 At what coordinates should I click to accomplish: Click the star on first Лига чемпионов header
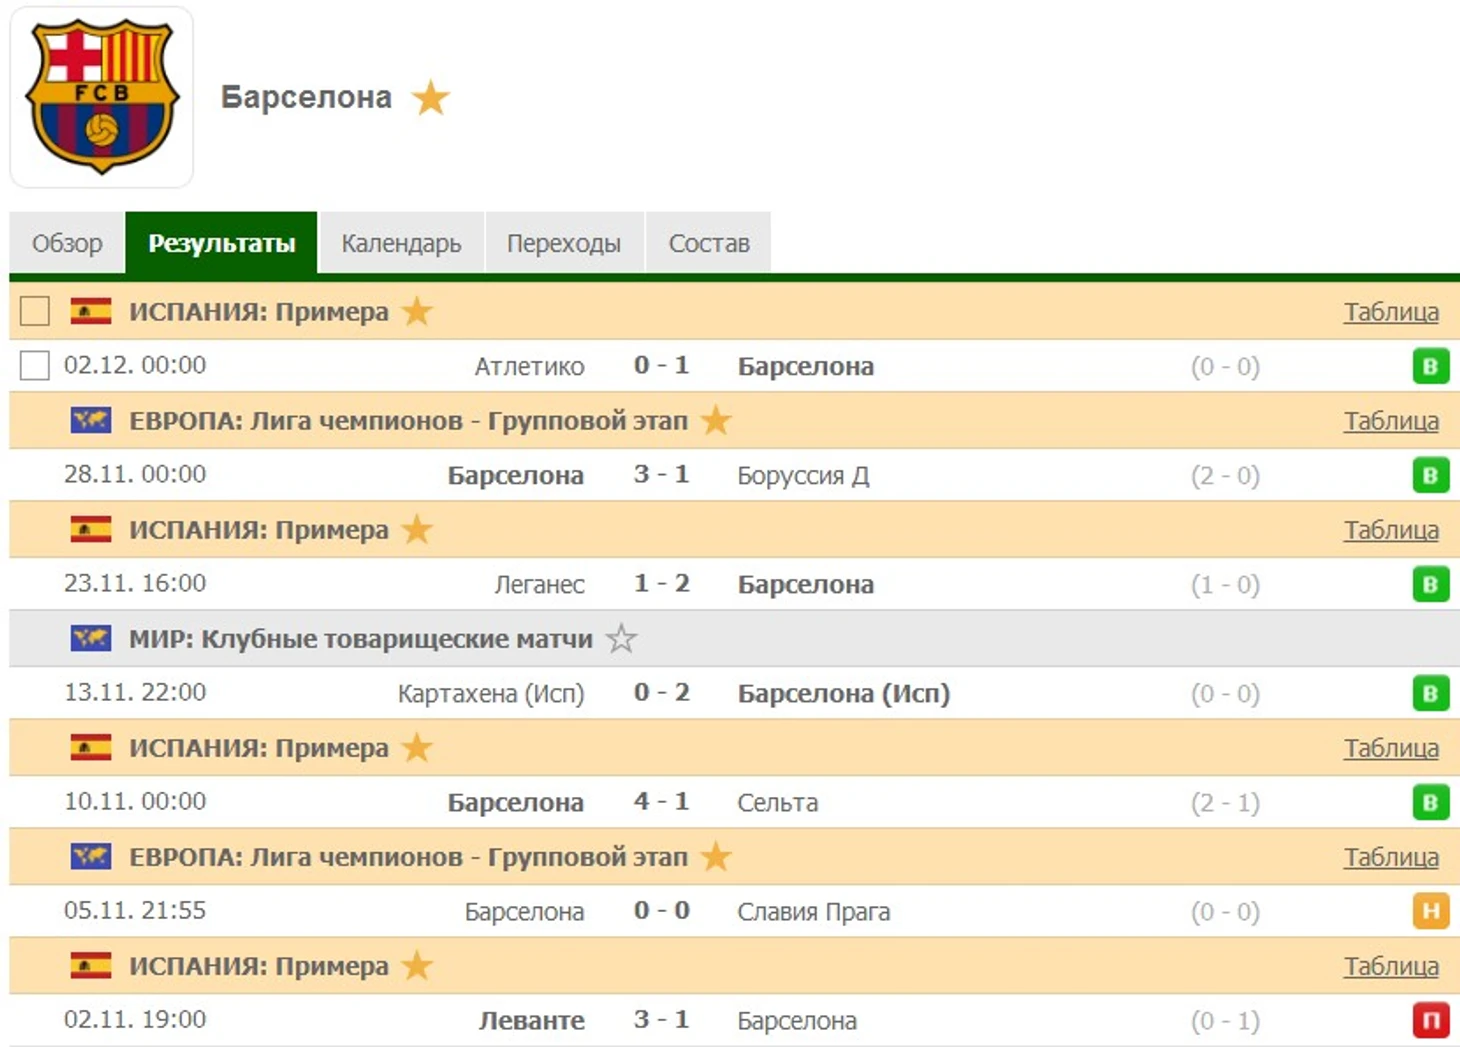click(x=716, y=420)
